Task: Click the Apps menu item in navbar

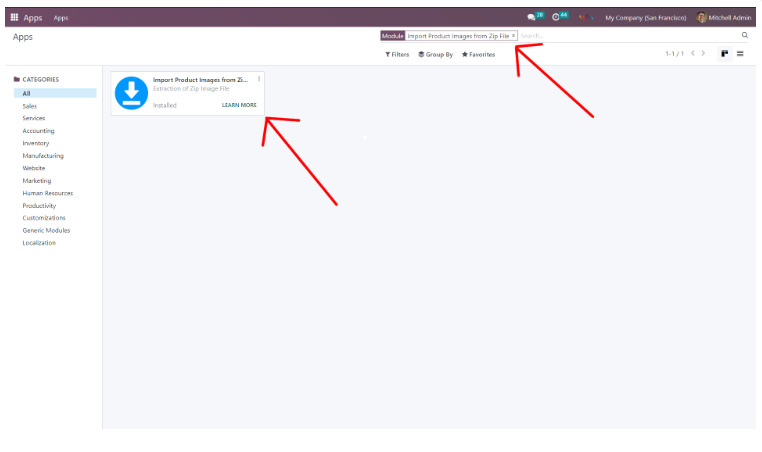Action: coord(61,17)
